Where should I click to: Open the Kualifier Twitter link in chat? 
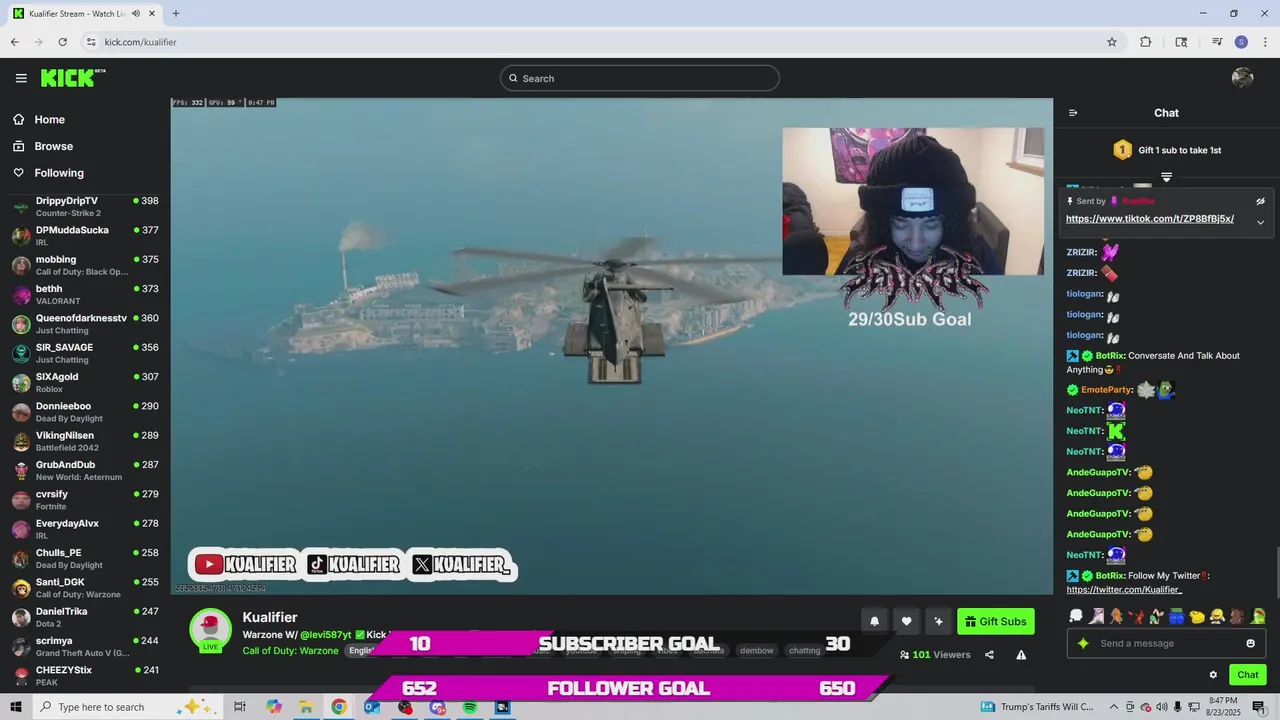1124,590
